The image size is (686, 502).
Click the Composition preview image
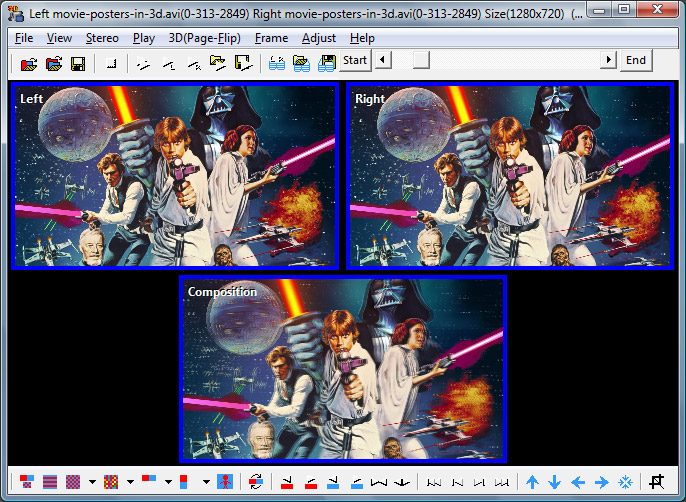(343, 369)
